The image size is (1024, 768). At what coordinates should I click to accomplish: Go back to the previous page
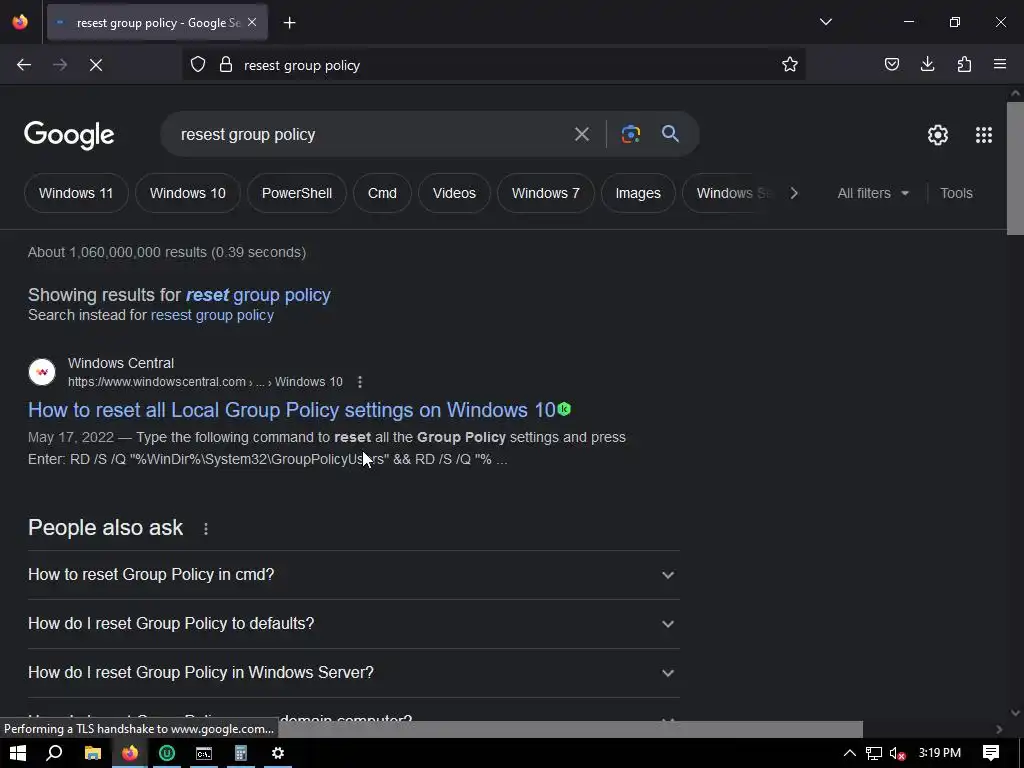[24, 65]
